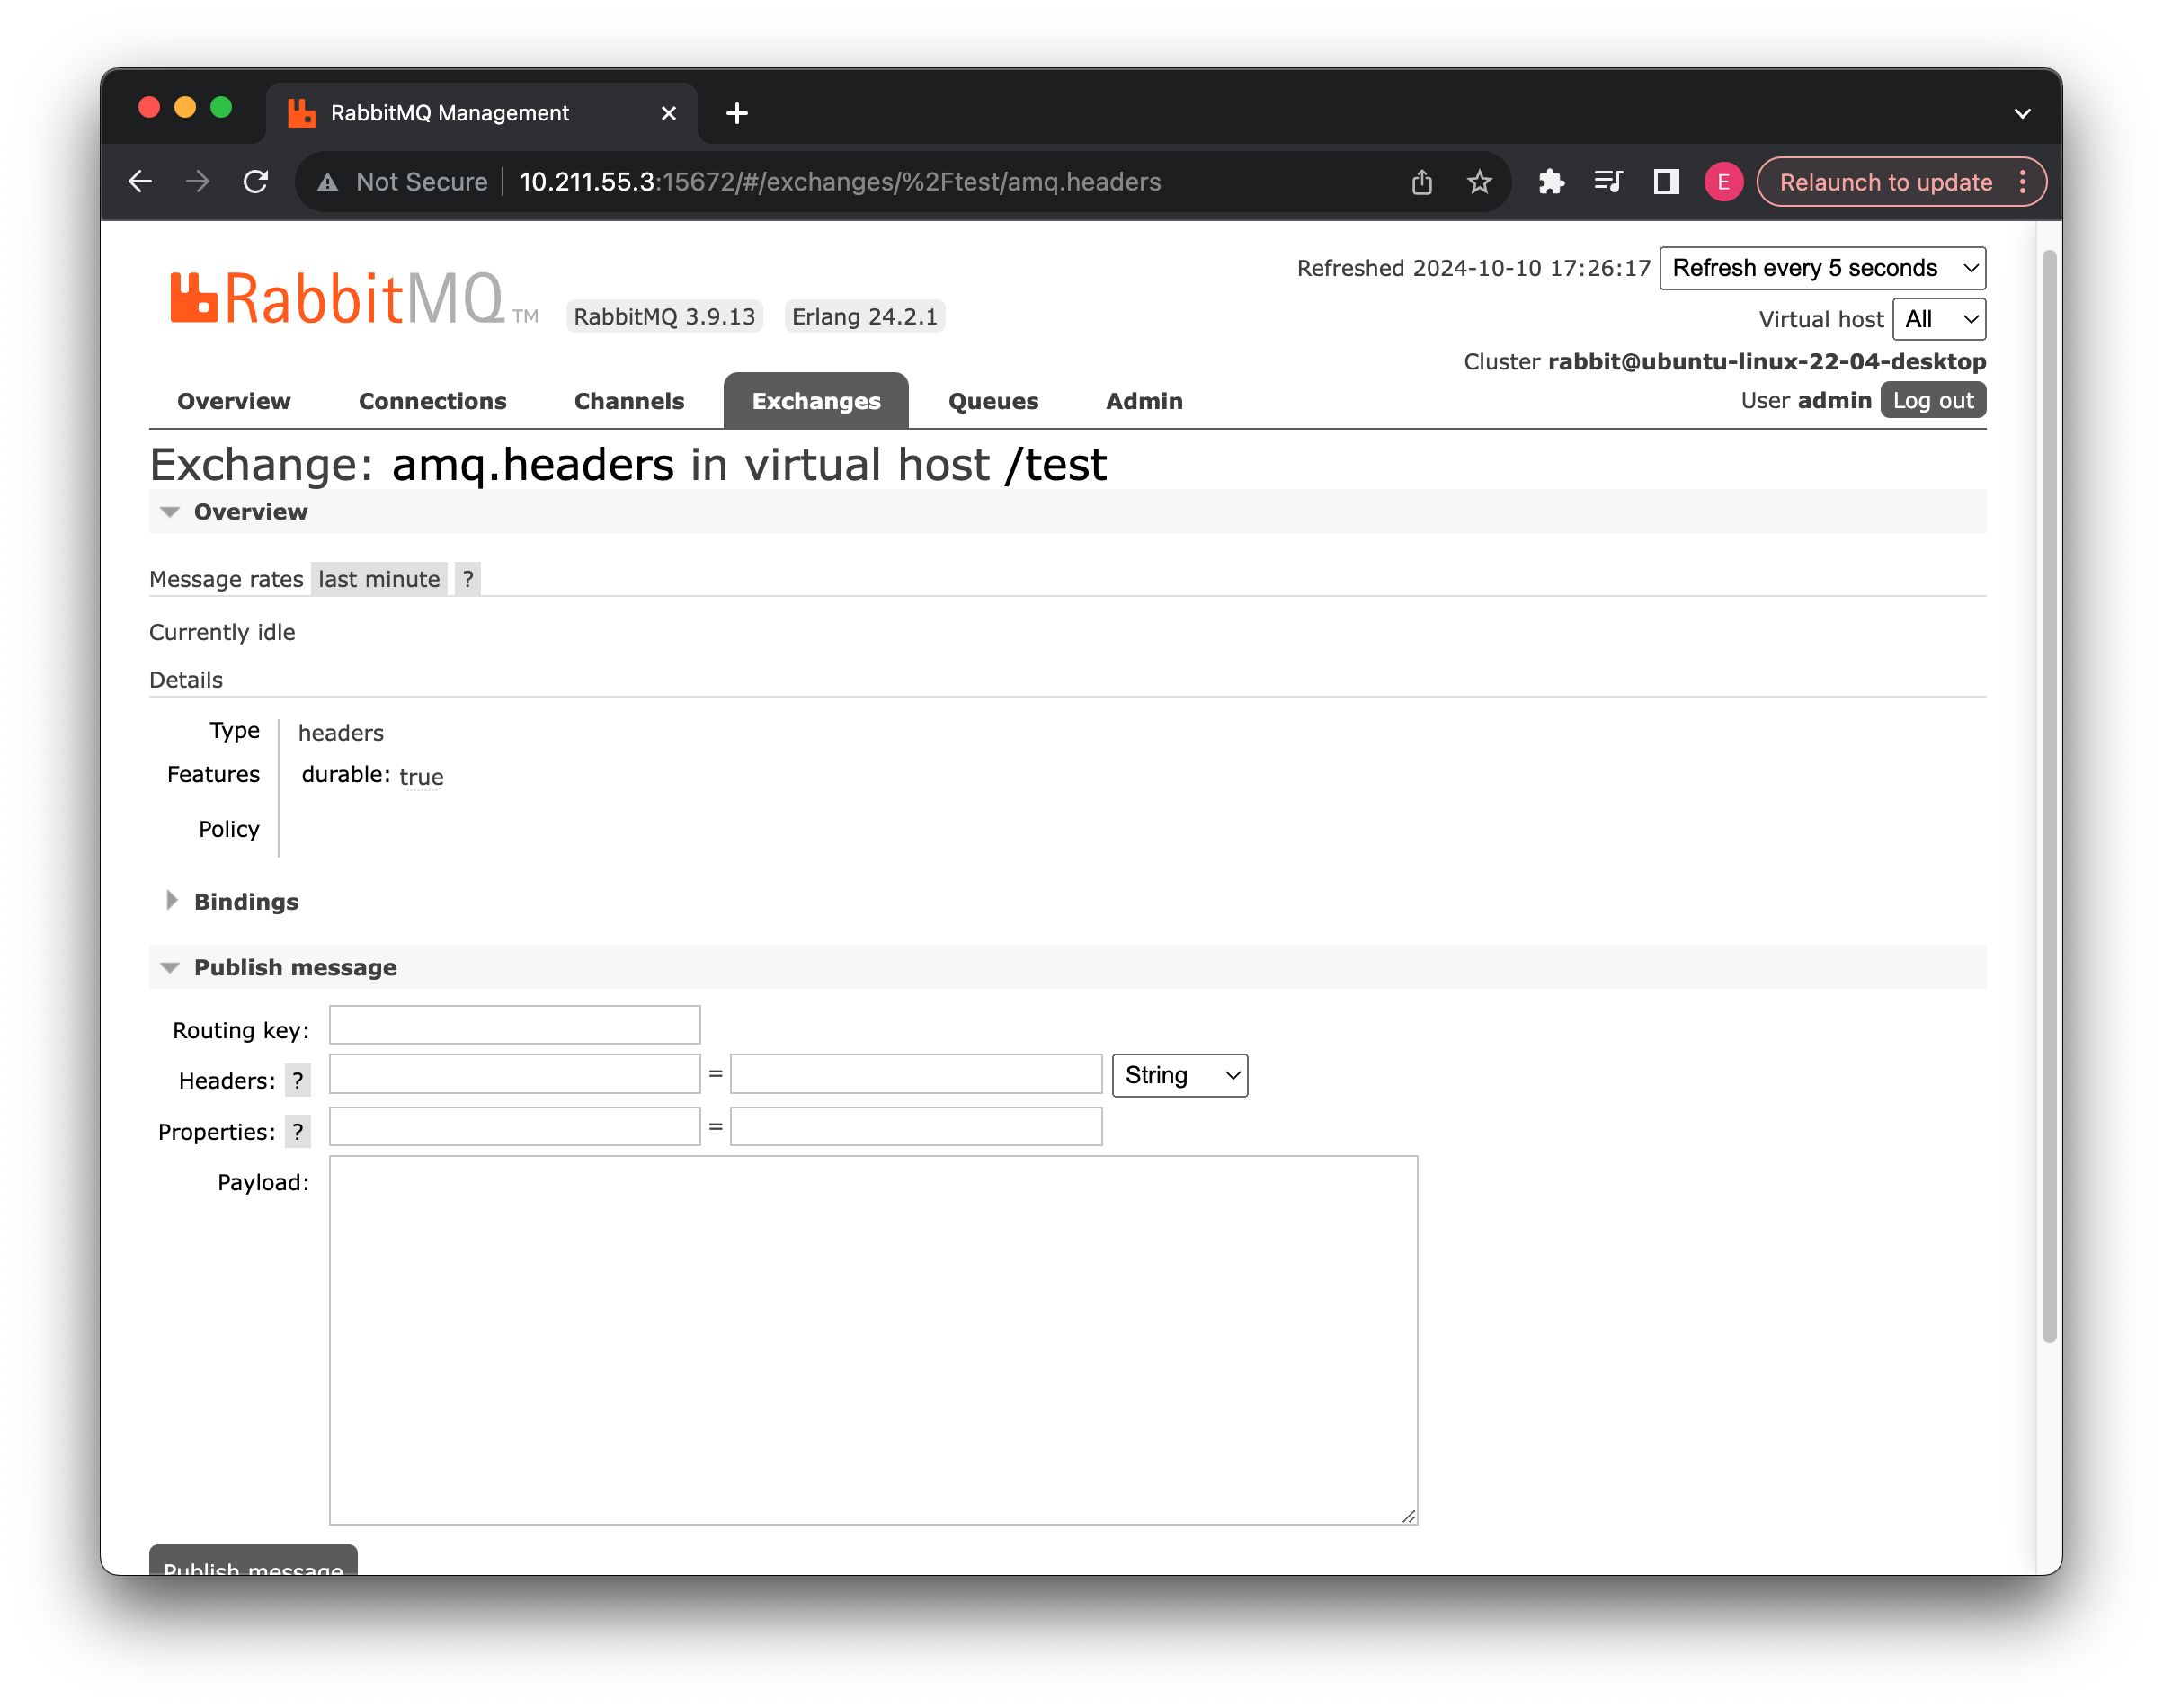Toggle the browser side panel icon
This screenshot has width=2163, height=1708.
(1666, 182)
